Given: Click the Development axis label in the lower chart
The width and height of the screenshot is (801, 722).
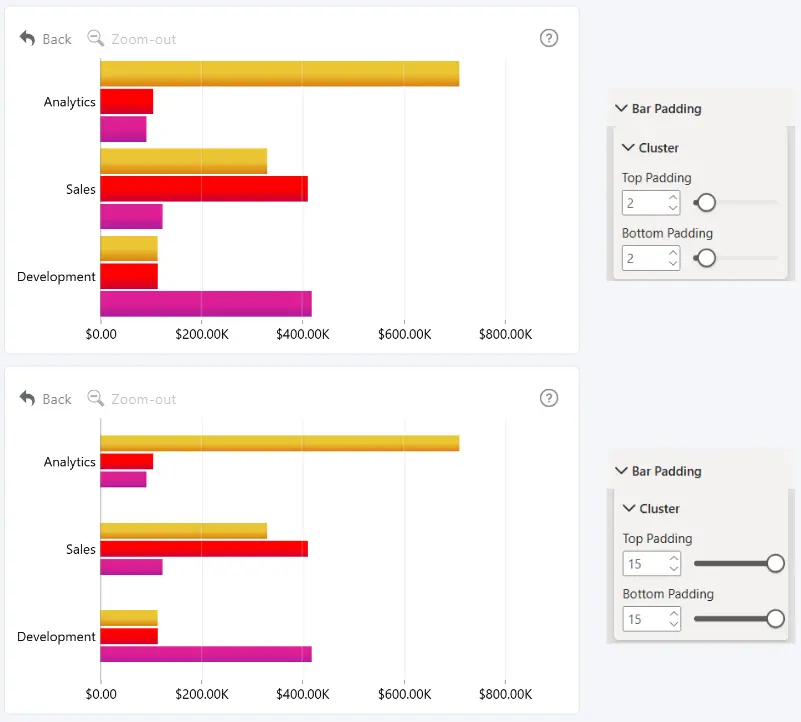Looking at the screenshot, I should tap(56, 637).
